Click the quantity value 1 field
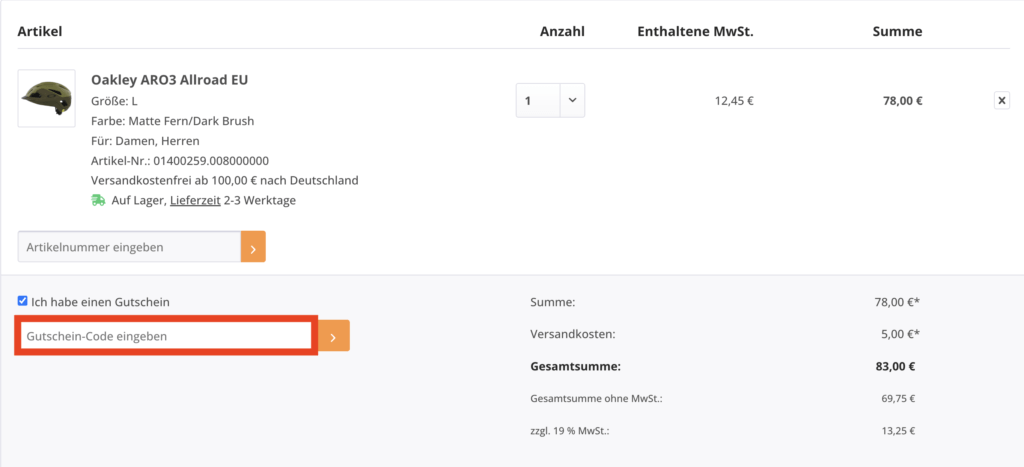Image resolution: width=1024 pixels, height=467 pixels. (538, 101)
